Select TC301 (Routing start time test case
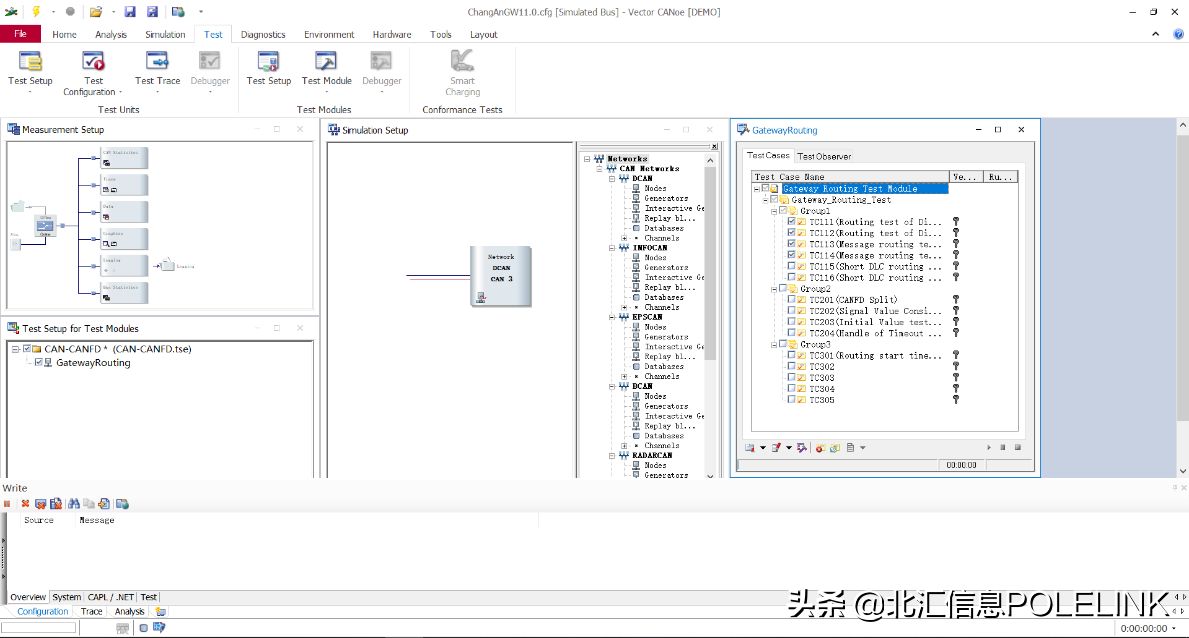Viewport: 1189px width, 638px height. click(875, 356)
